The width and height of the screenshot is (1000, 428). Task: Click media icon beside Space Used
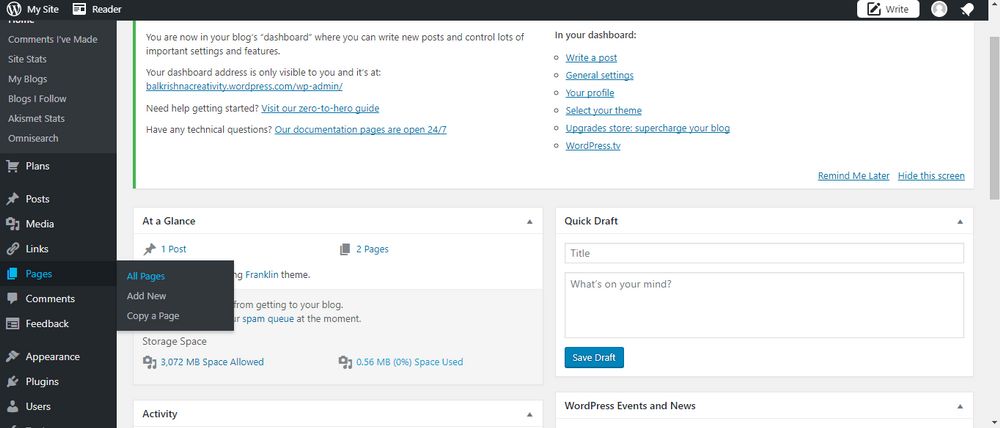coord(345,362)
